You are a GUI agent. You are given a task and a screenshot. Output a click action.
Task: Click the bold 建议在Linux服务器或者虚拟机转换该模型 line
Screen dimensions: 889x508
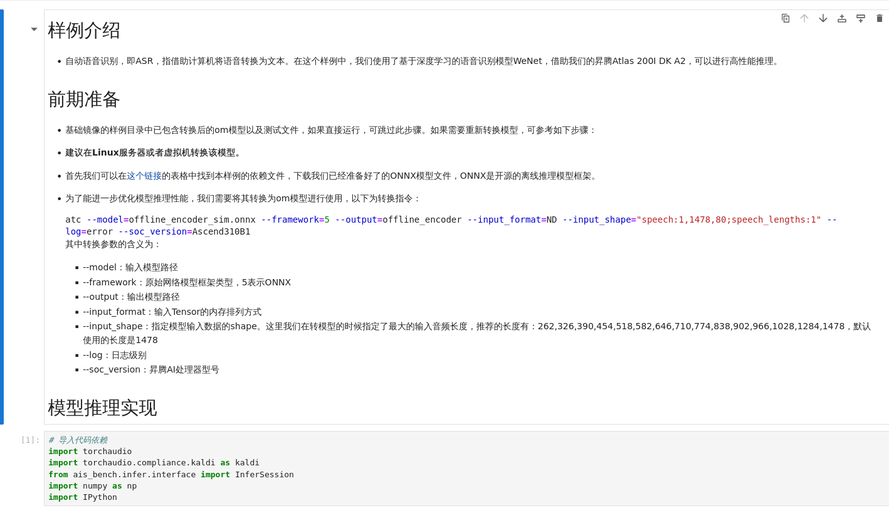tap(154, 153)
